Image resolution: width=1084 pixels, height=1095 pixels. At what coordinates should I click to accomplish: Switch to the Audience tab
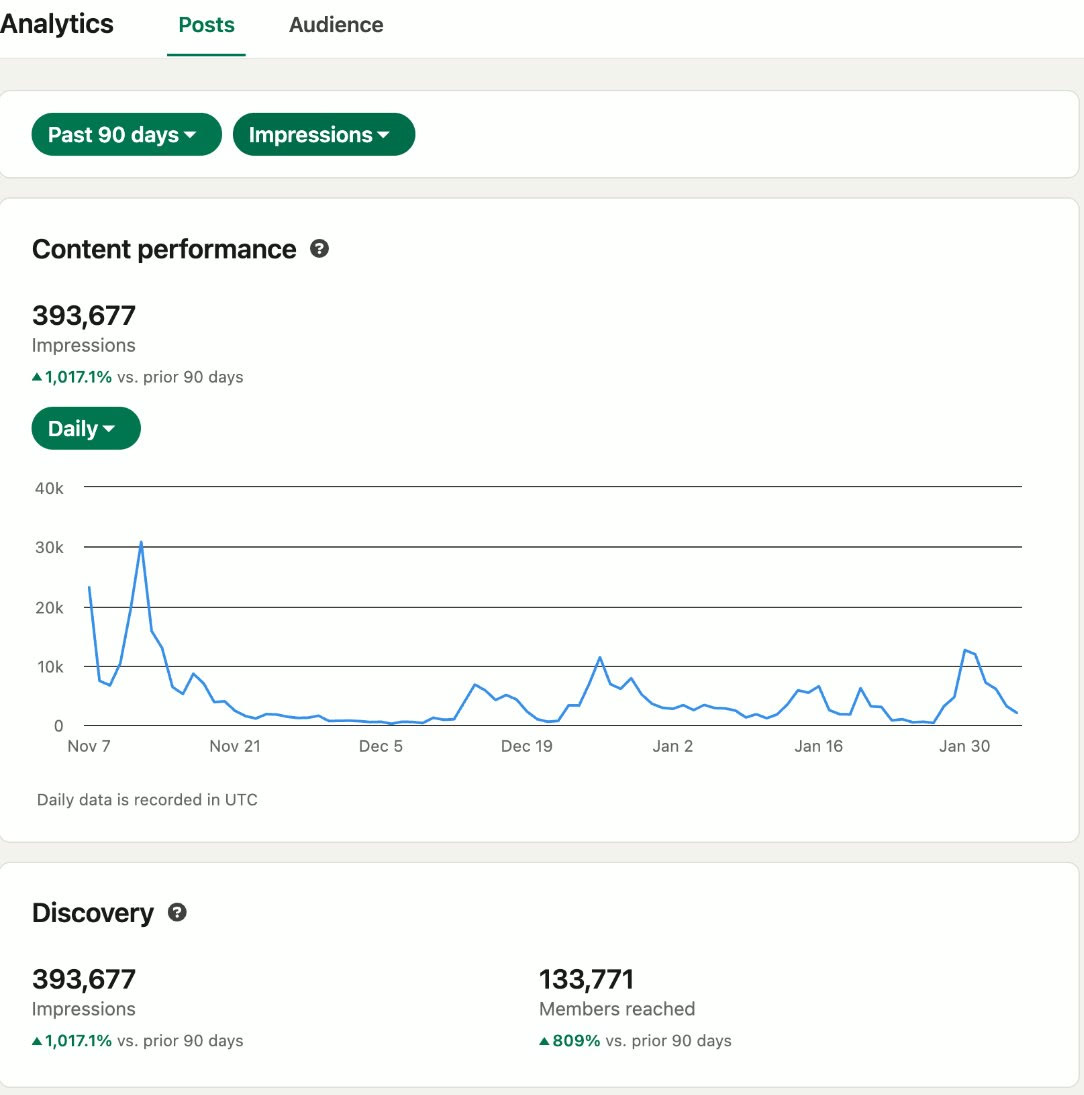pos(336,25)
